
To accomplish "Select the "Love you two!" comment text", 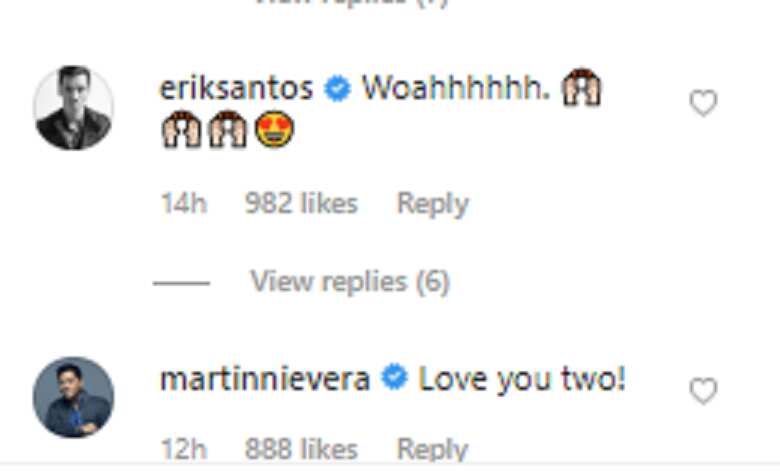I will click(x=522, y=380).
